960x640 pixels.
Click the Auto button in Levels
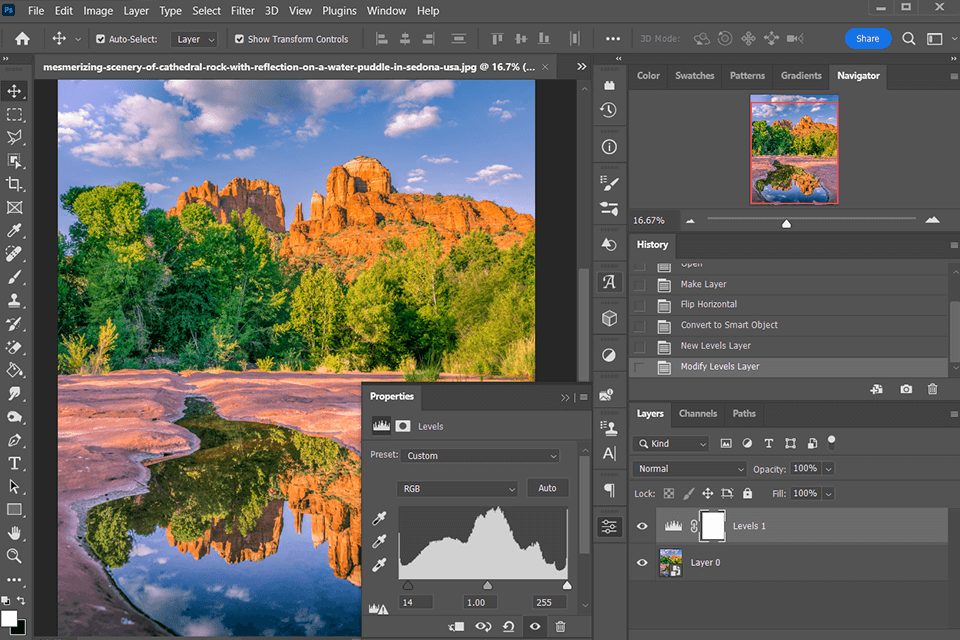pyautogui.click(x=547, y=489)
